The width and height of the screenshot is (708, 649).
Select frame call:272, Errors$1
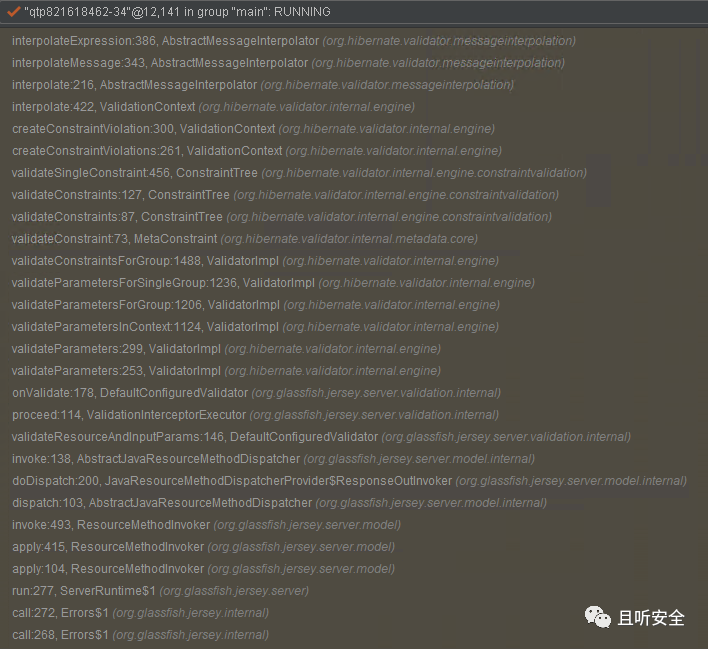(140, 613)
